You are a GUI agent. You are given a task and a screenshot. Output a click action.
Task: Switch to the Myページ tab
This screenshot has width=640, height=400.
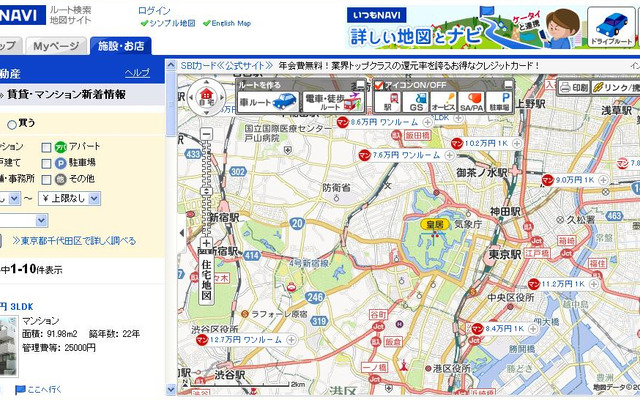click(x=56, y=46)
